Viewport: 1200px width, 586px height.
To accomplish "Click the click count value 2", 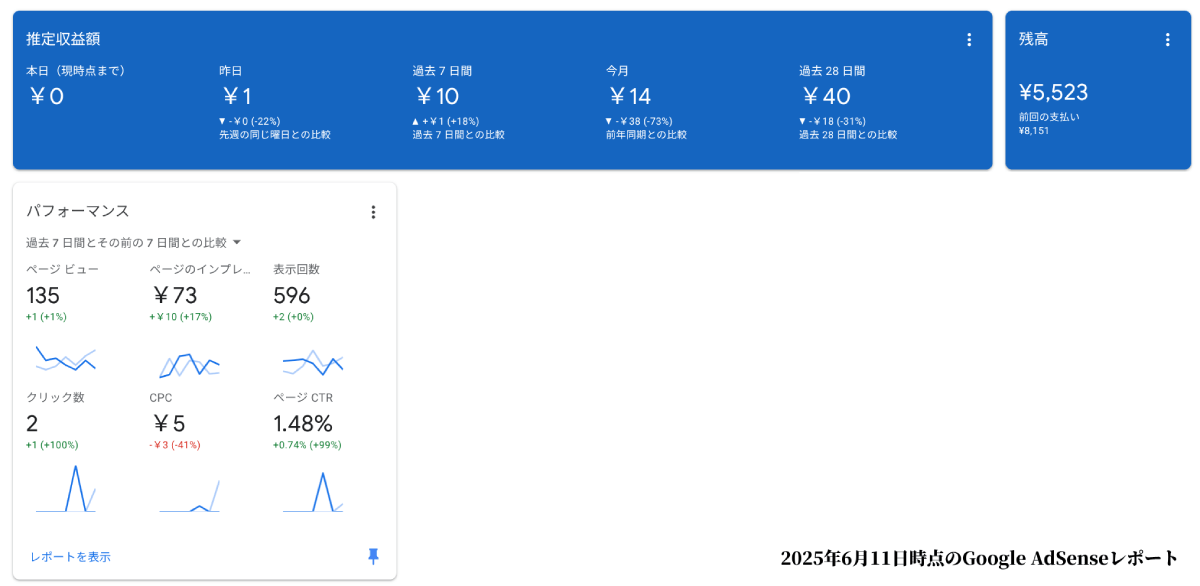I will (x=32, y=424).
